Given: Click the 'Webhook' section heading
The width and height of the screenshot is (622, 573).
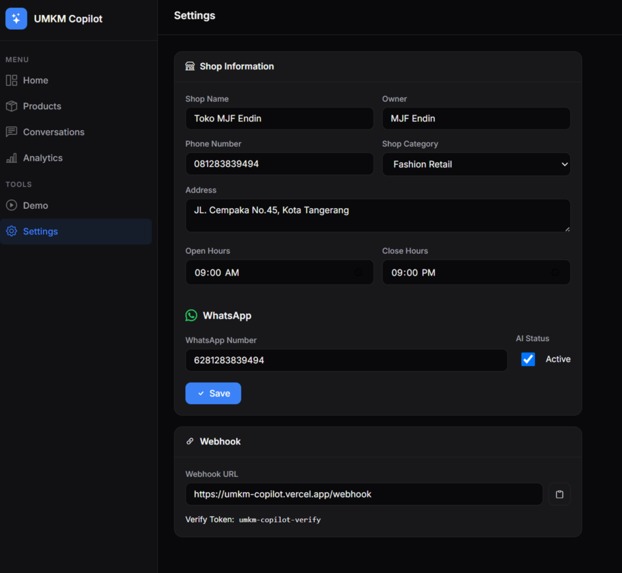Looking at the screenshot, I should (x=220, y=441).
